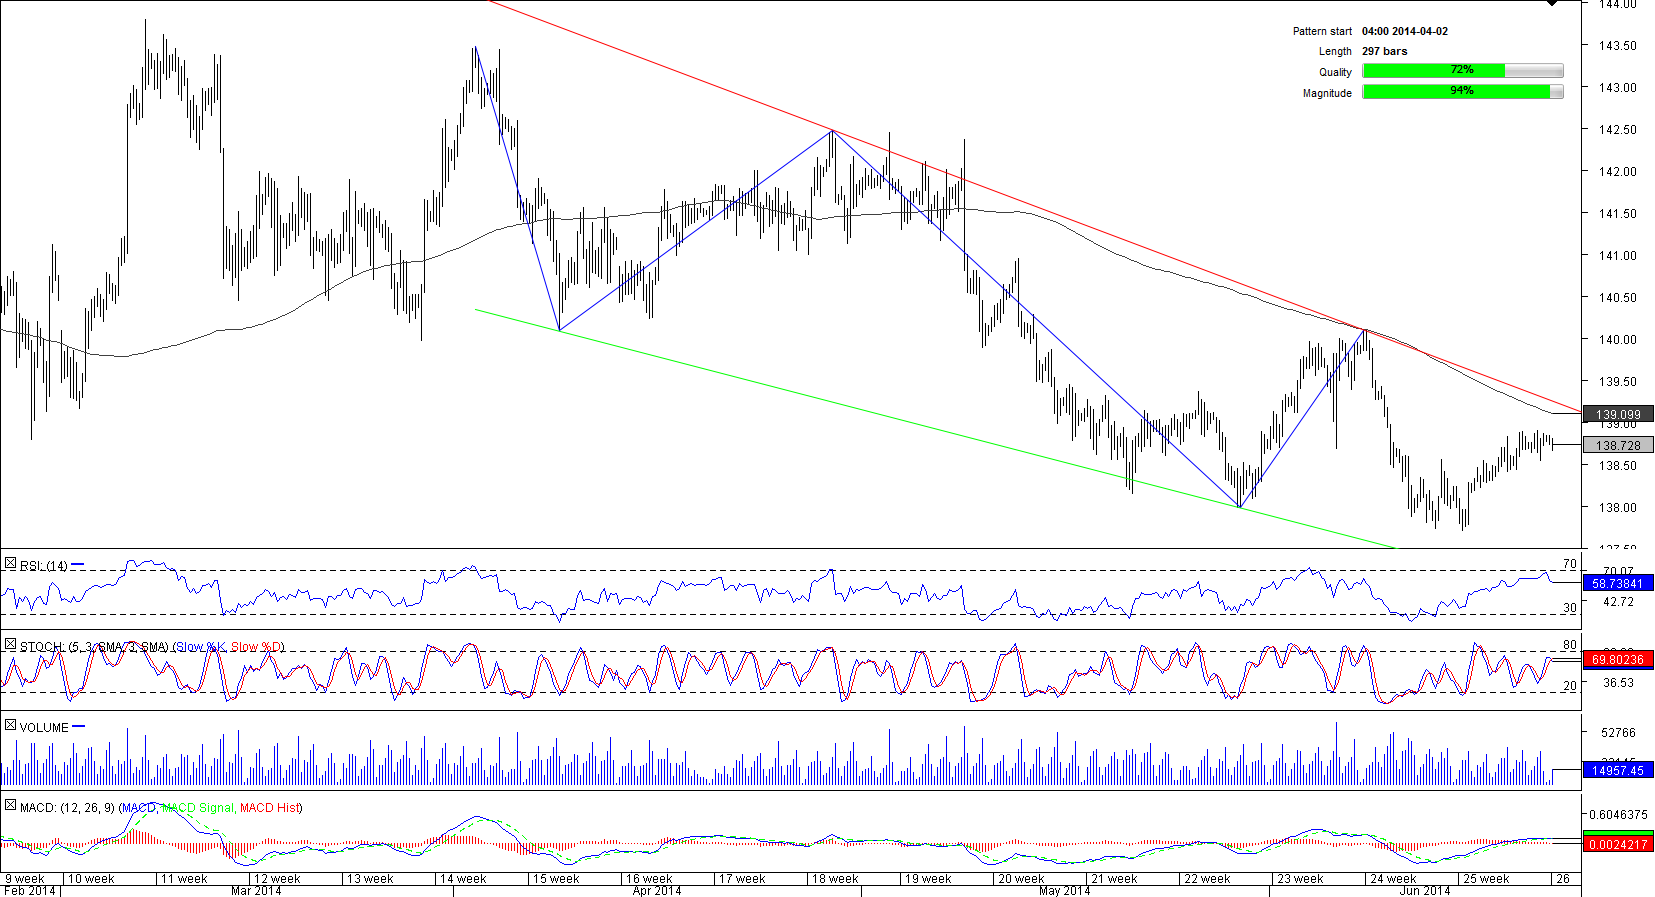This screenshot has height=897, width=1655.
Task: Click the 14 week label on time axis
Action: click(463, 879)
